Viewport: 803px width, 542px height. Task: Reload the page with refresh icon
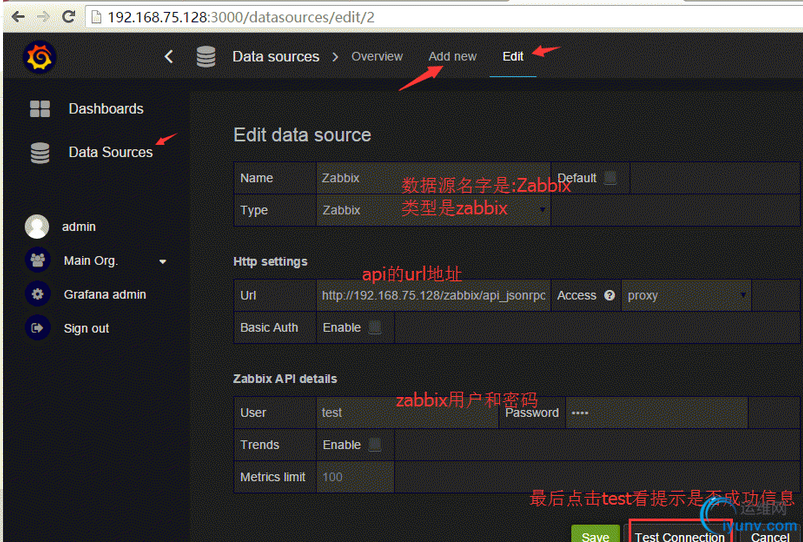click(x=69, y=16)
